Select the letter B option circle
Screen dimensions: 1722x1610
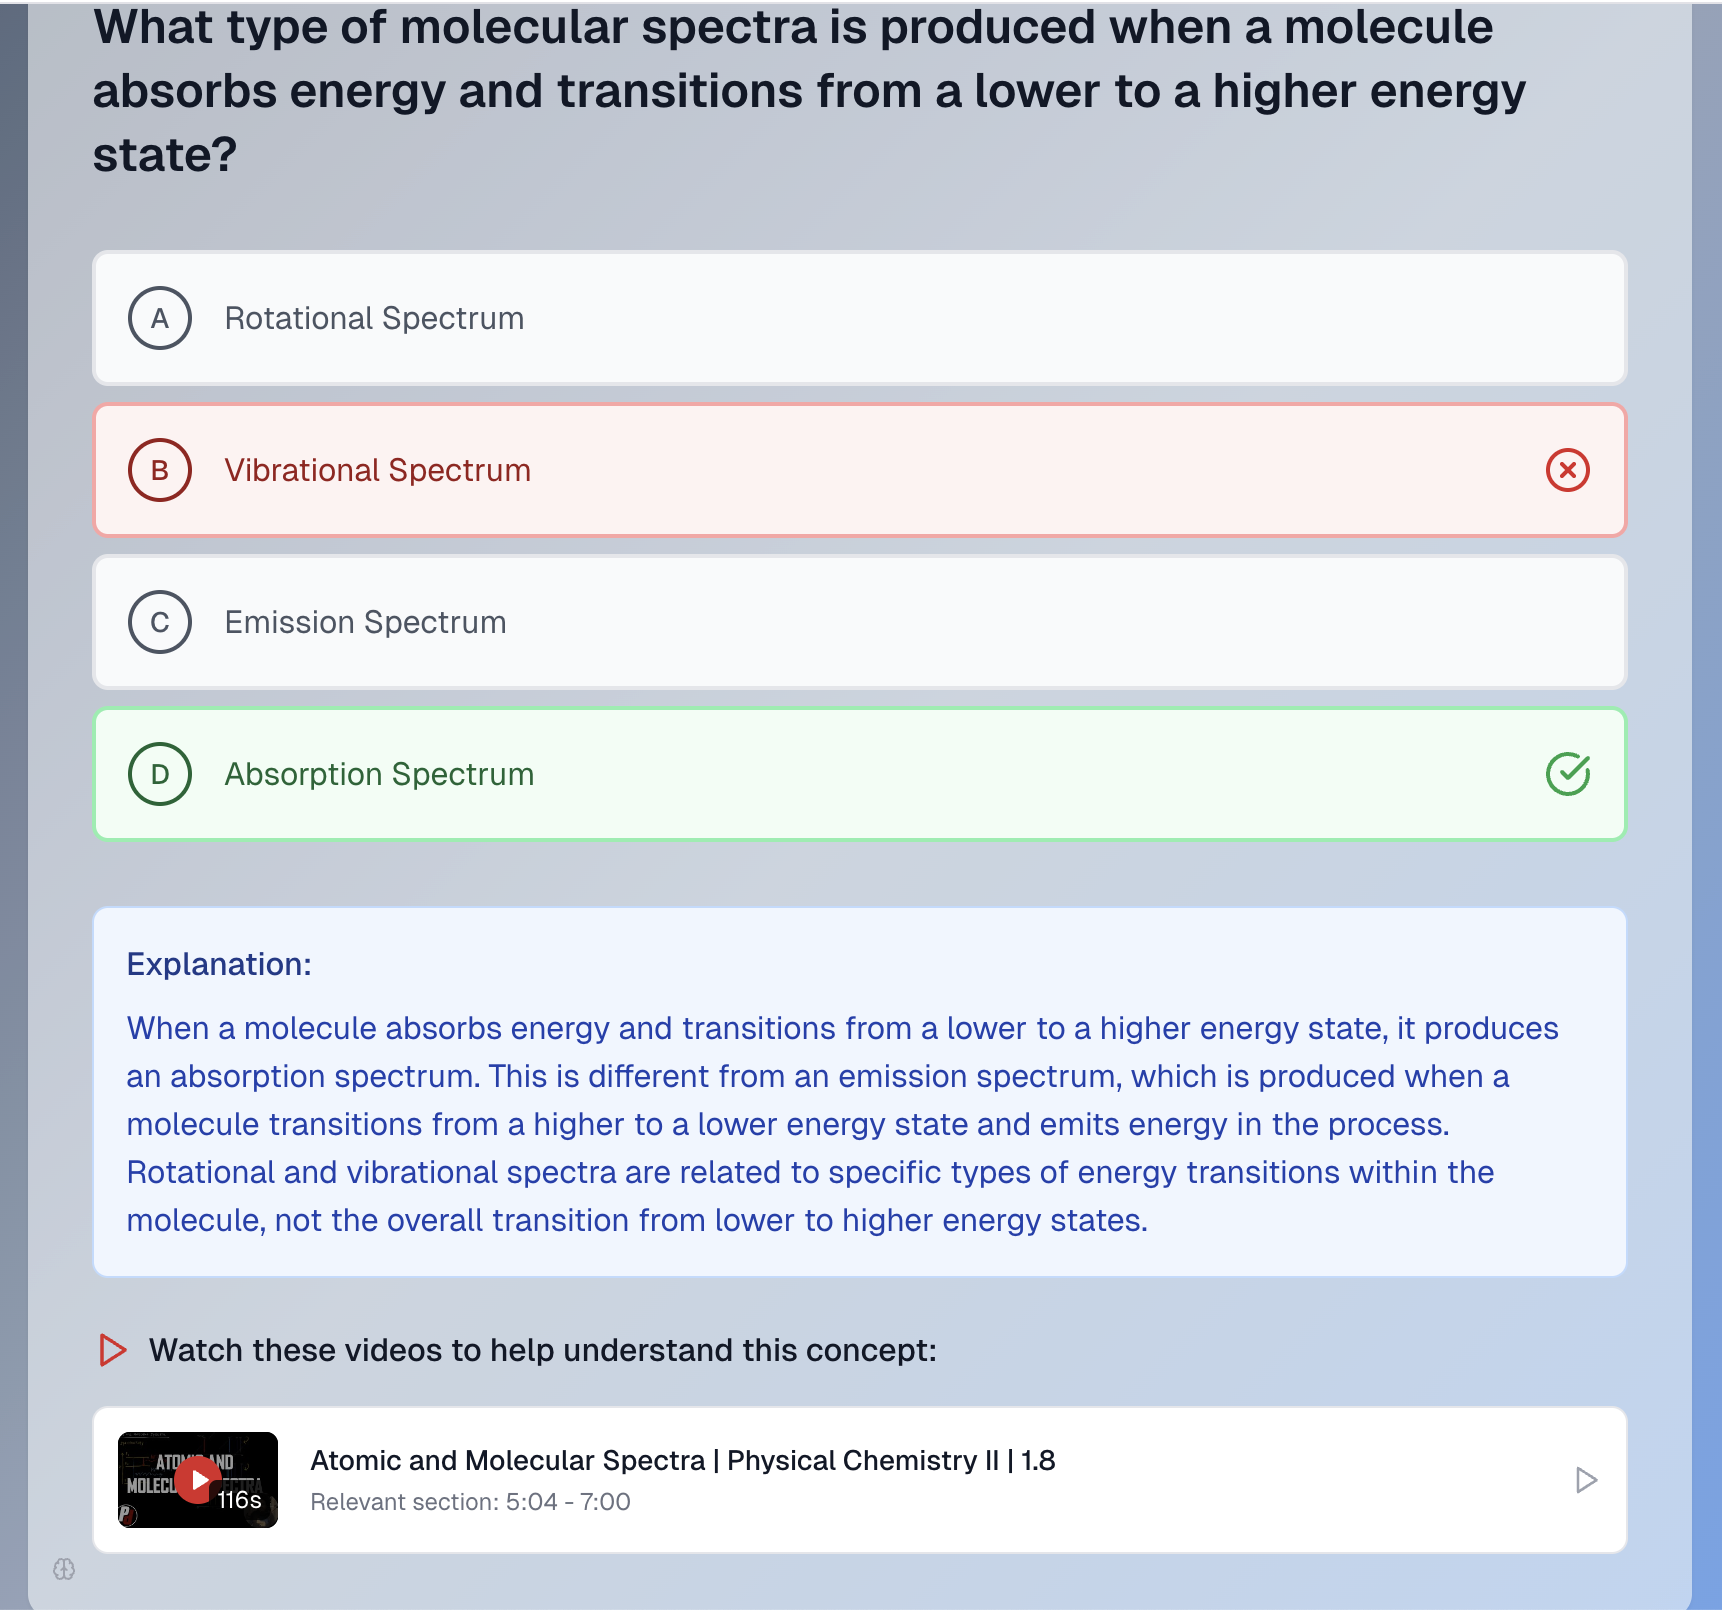pos(160,470)
